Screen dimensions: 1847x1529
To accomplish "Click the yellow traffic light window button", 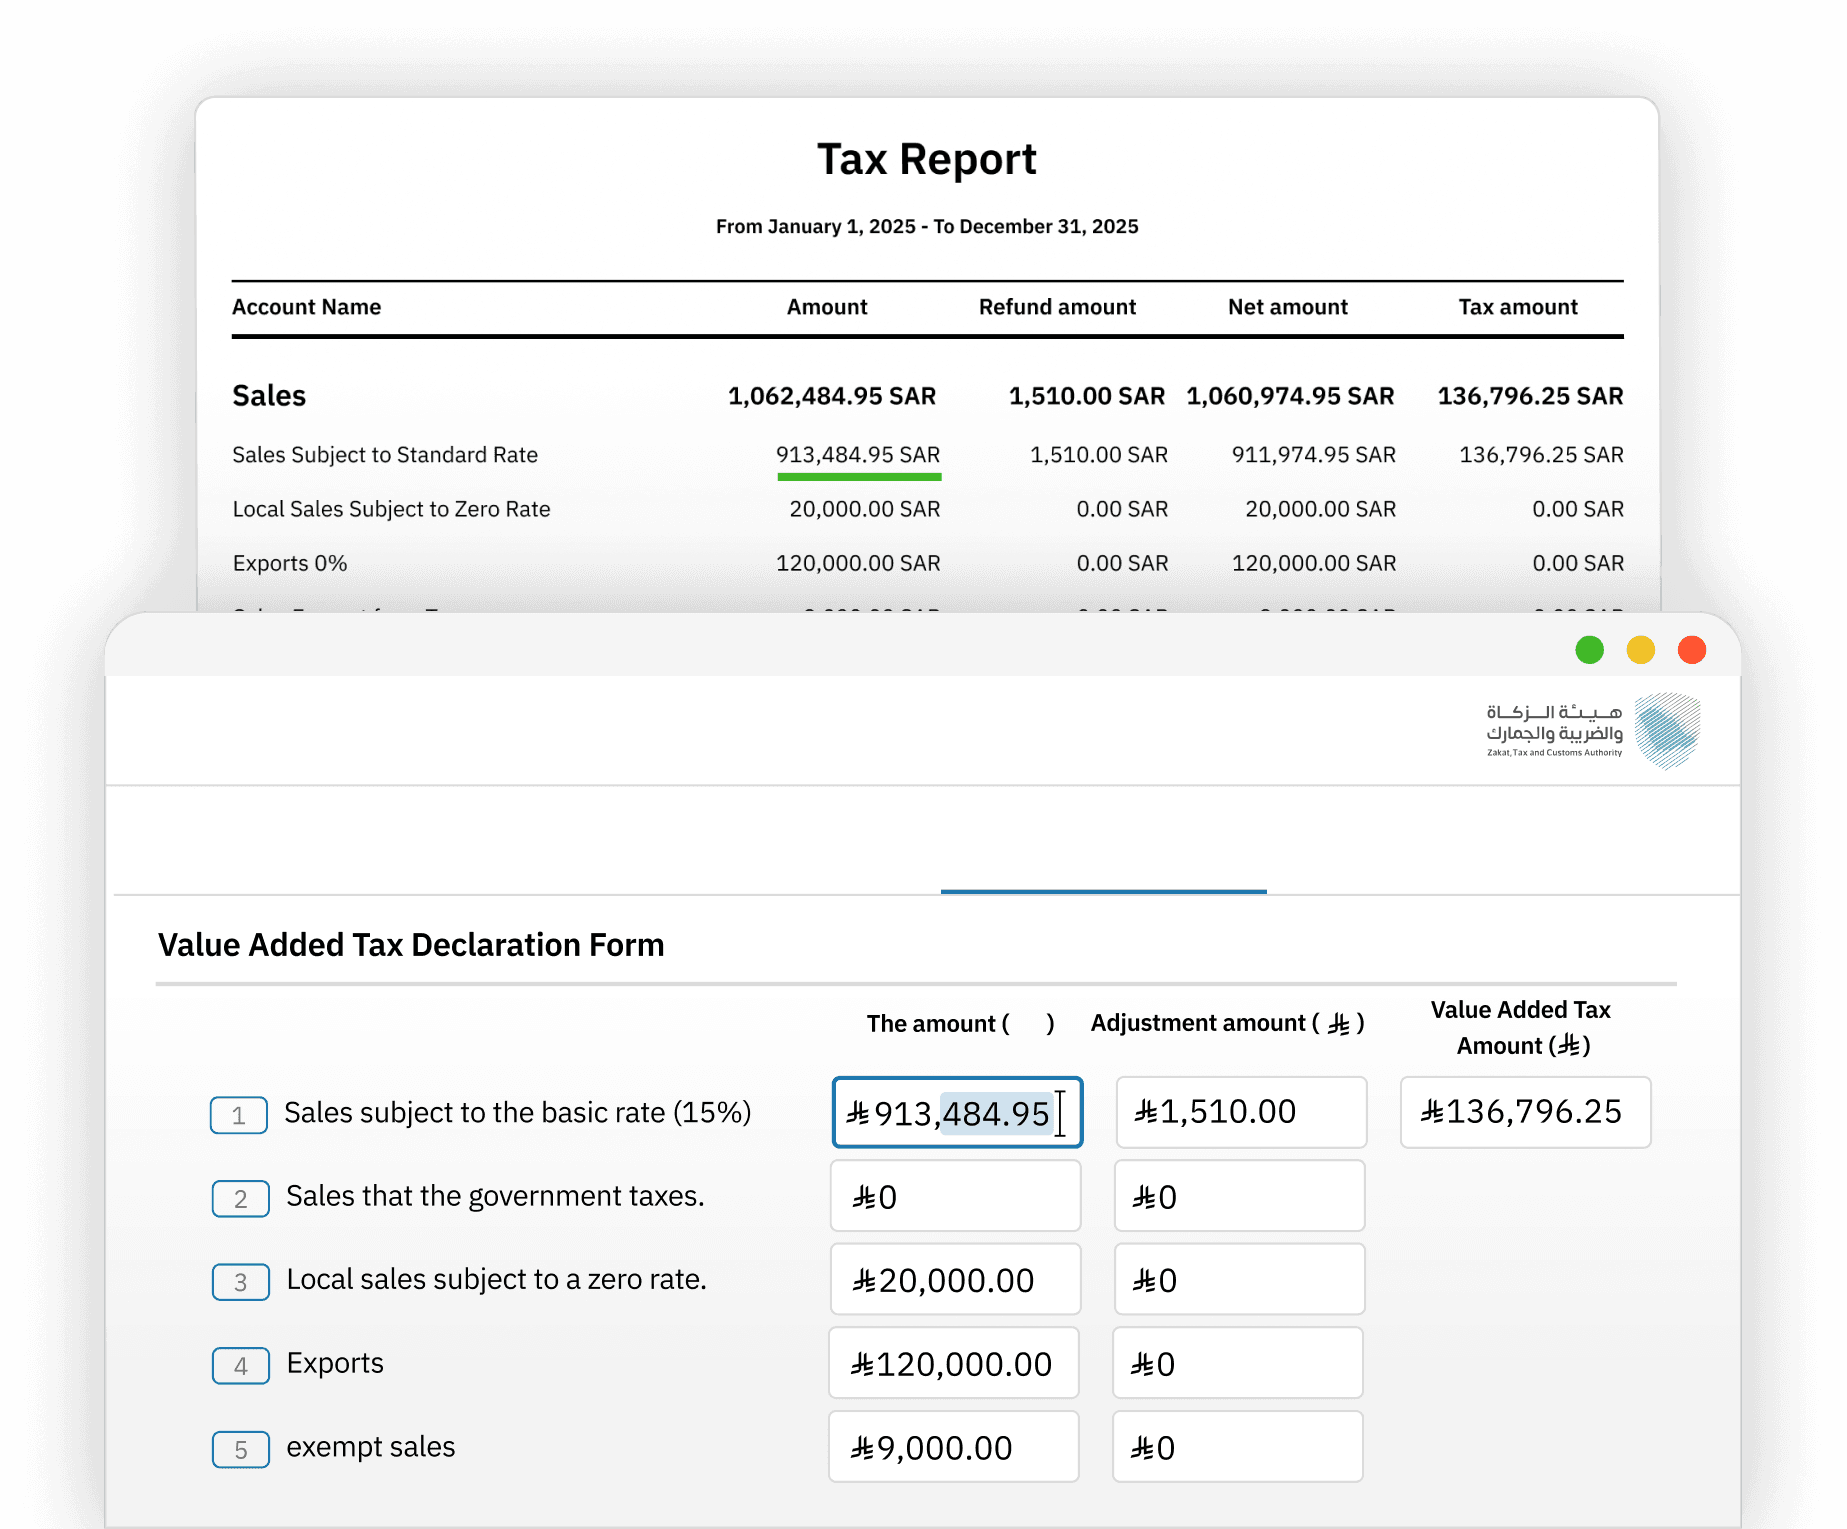I will (1640, 650).
